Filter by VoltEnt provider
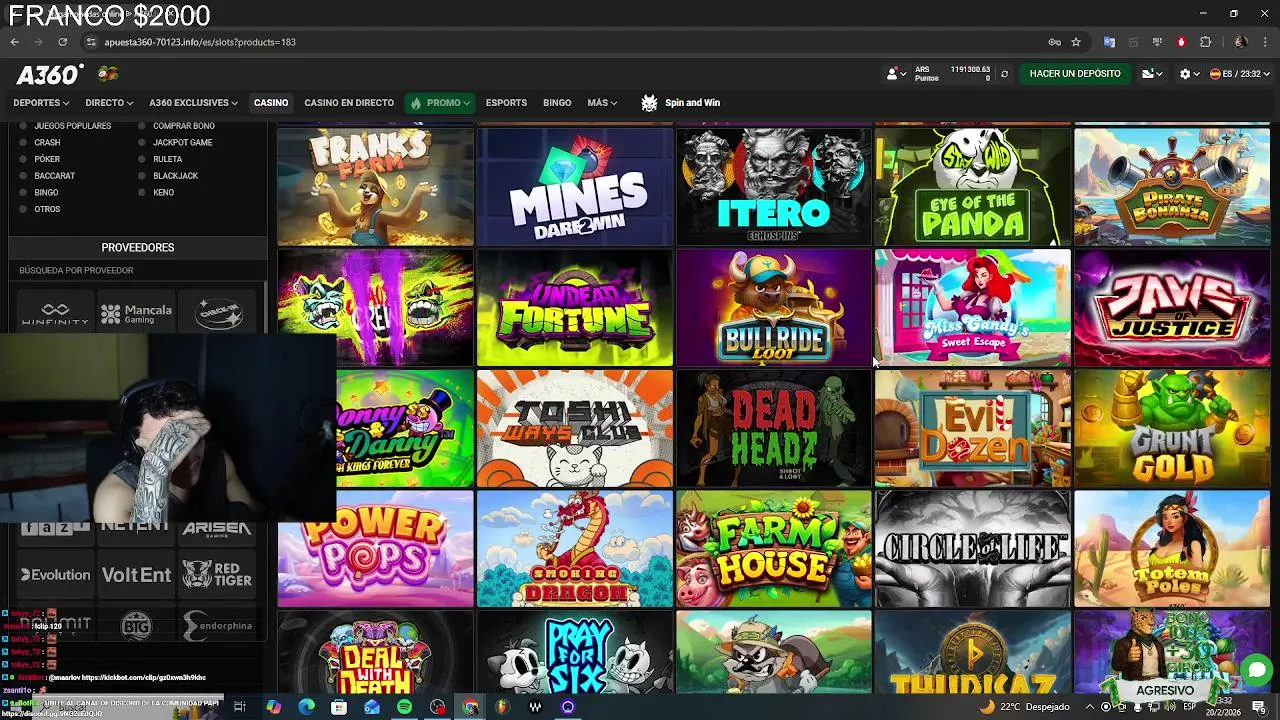 [x=137, y=575]
